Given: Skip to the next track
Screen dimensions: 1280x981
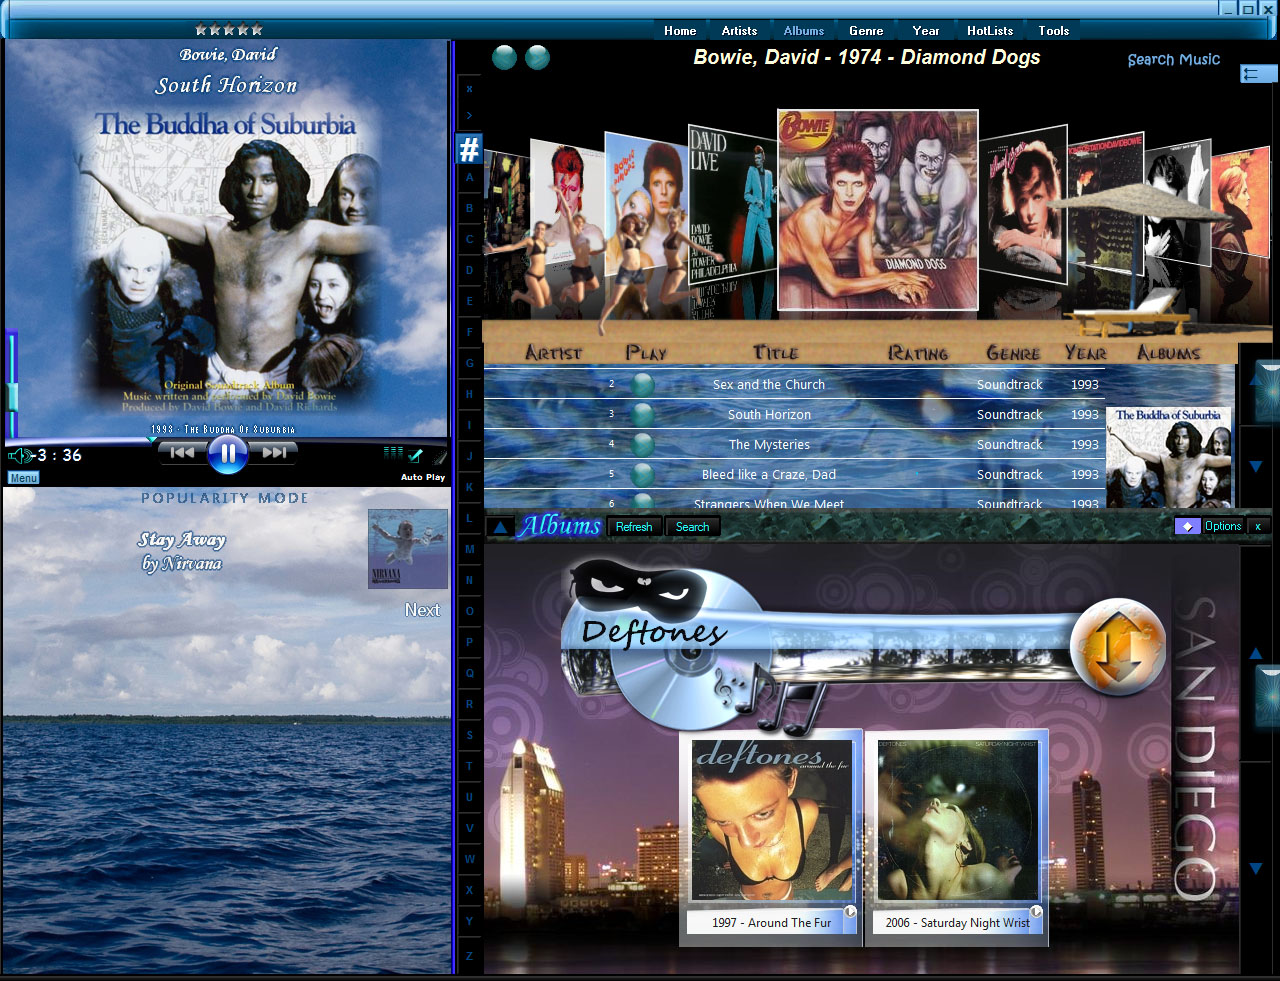Looking at the screenshot, I should click(274, 453).
